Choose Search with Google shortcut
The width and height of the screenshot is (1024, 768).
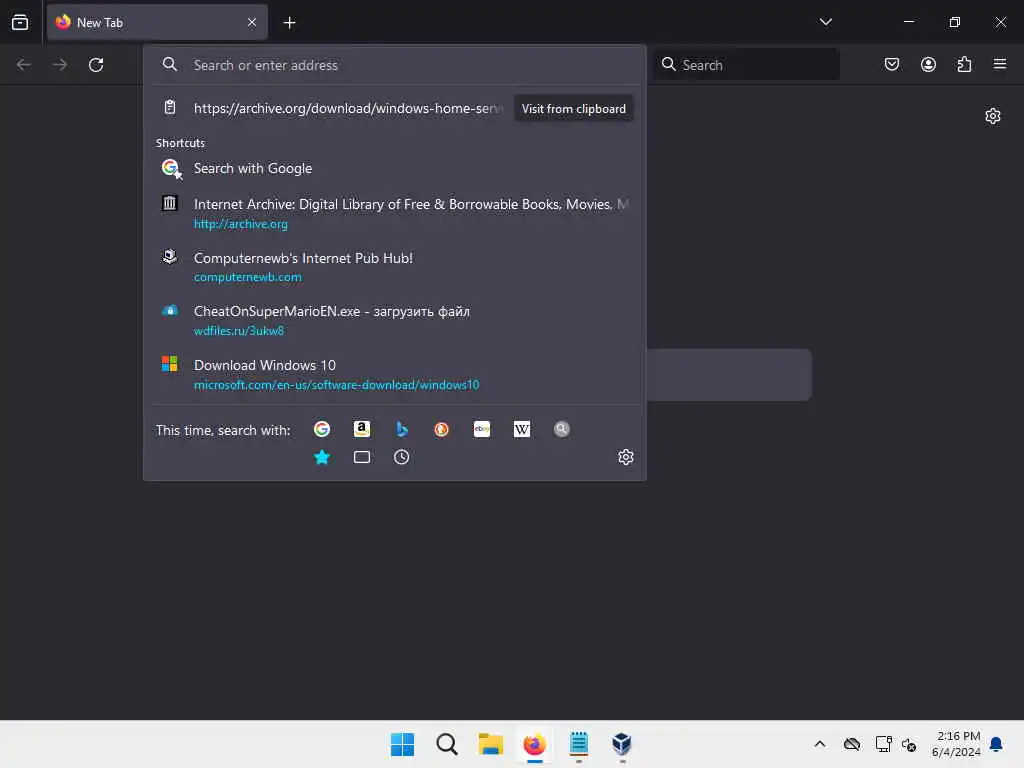[394, 168]
